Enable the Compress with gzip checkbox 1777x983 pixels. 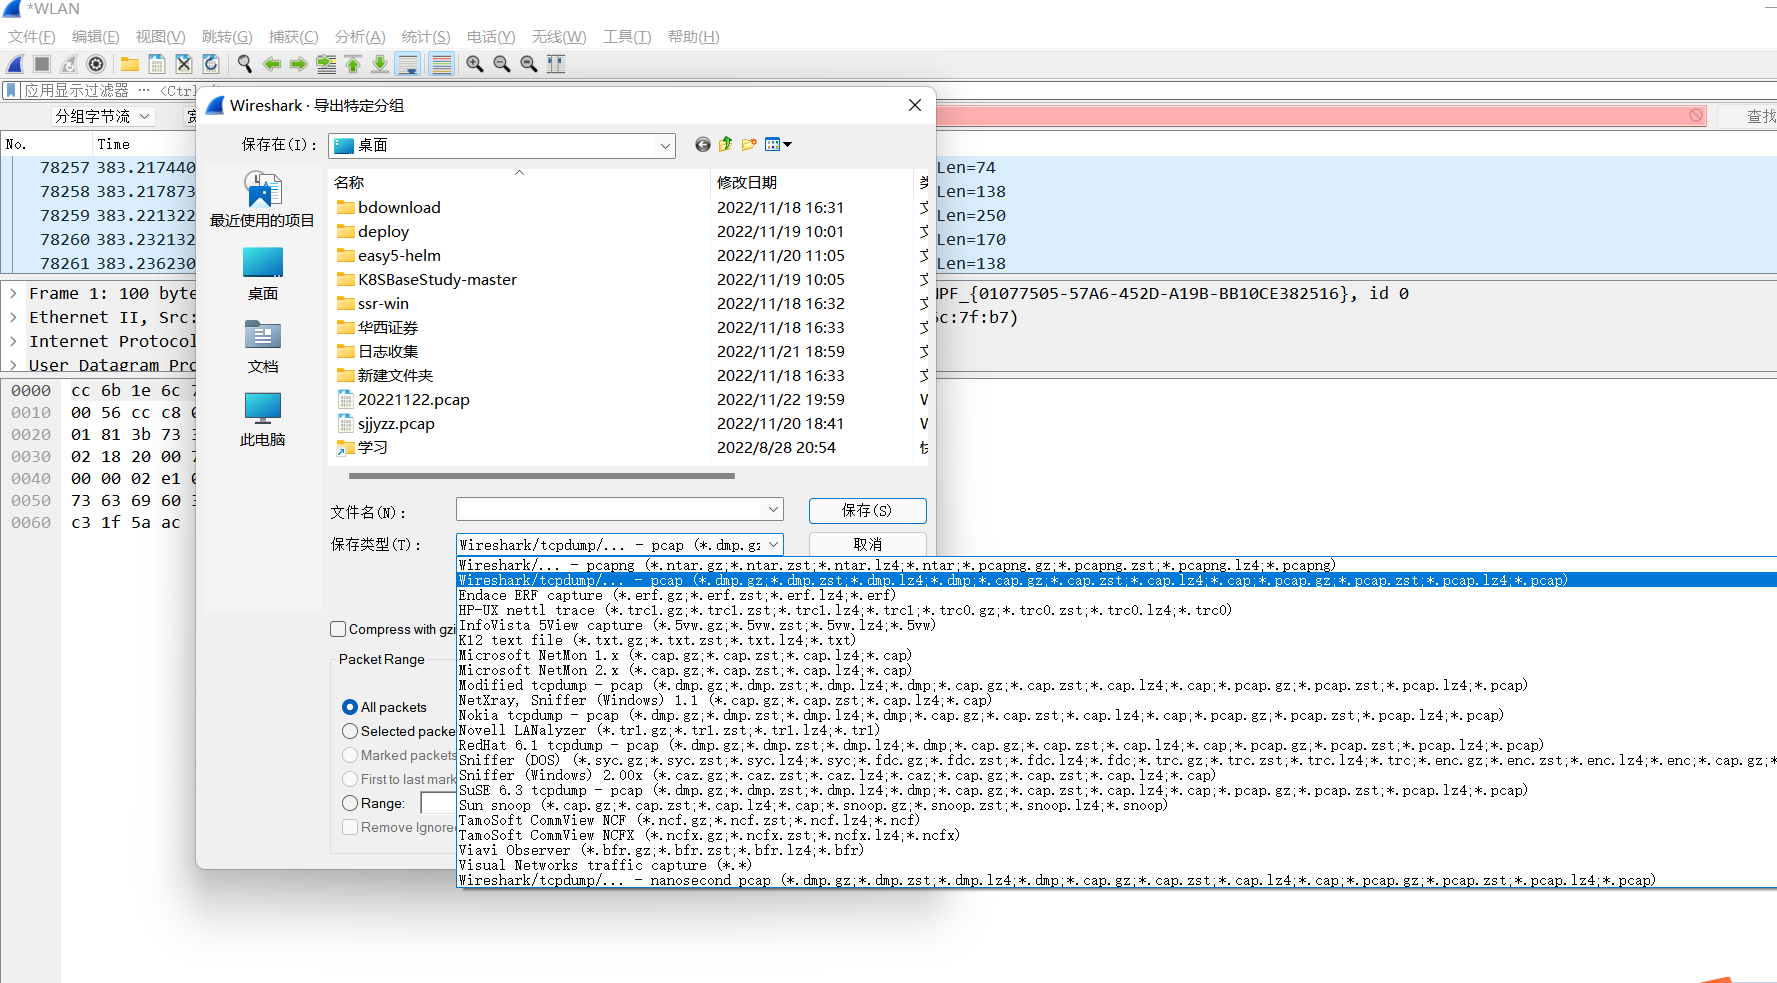pyautogui.click(x=338, y=629)
